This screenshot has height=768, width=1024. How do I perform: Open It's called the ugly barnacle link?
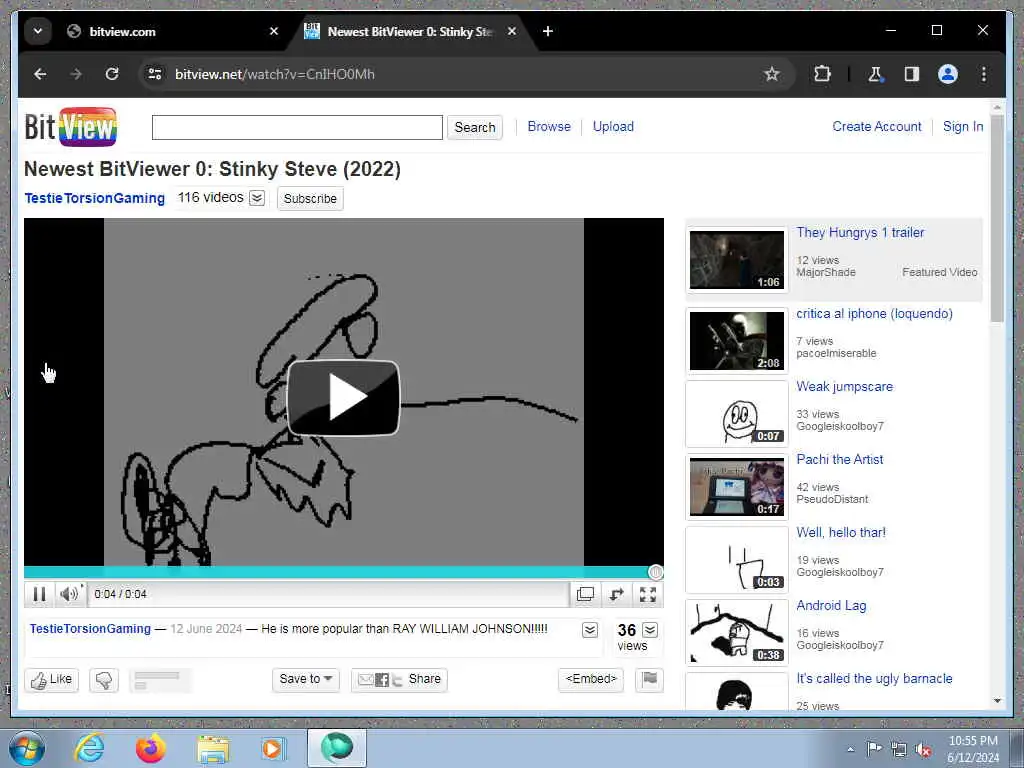pyautogui.click(x=874, y=679)
